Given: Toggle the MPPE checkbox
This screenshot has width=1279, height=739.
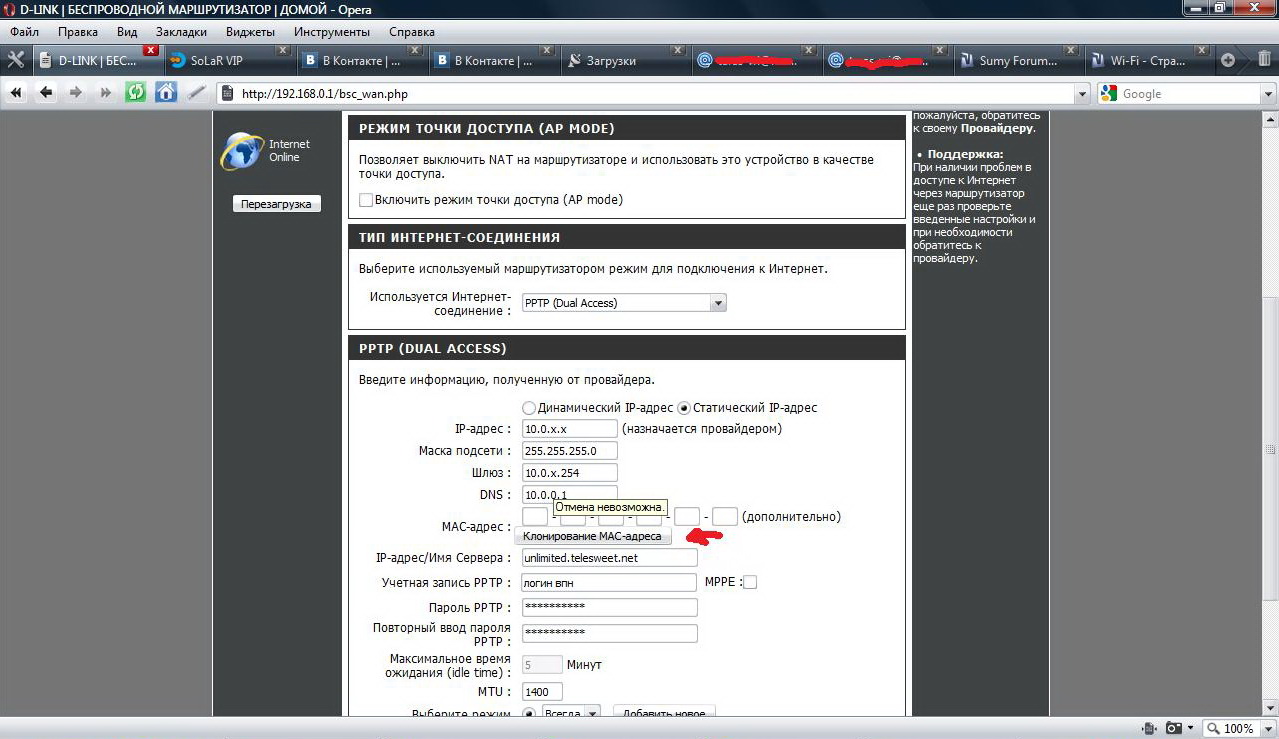Looking at the screenshot, I should pos(750,582).
